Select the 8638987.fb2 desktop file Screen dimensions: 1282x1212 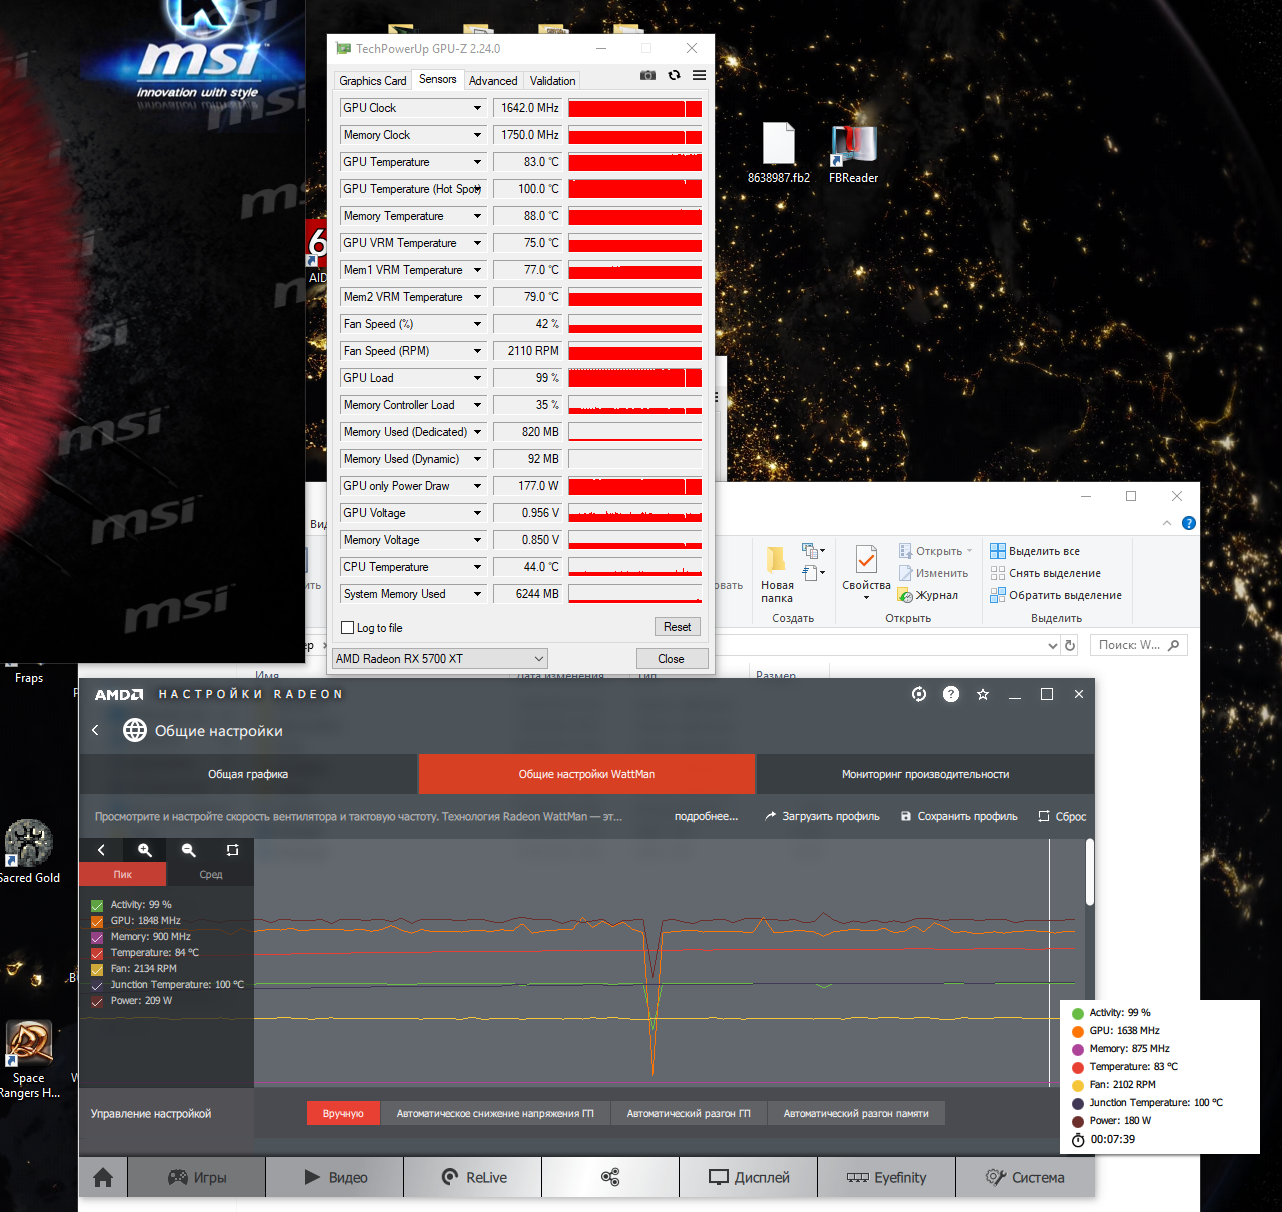pyautogui.click(x=779, y=153)
